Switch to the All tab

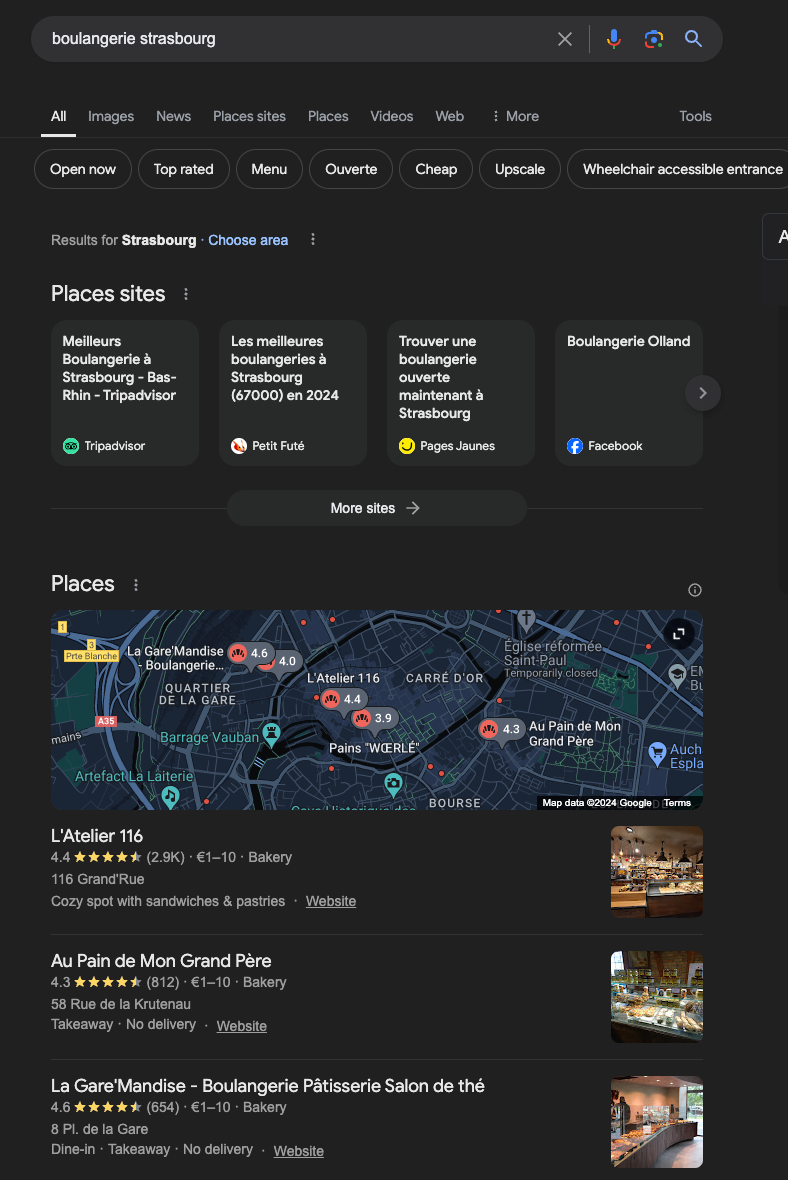59,117
